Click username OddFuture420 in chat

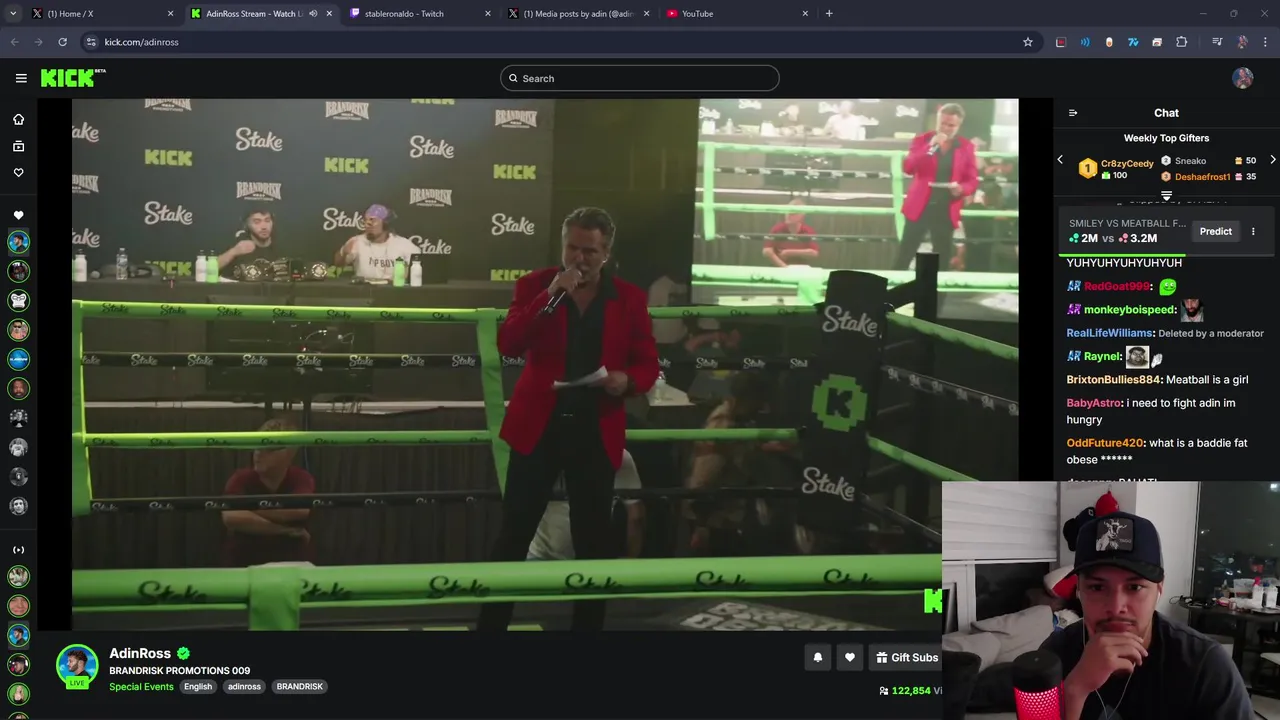click(x=1104, y=443)
